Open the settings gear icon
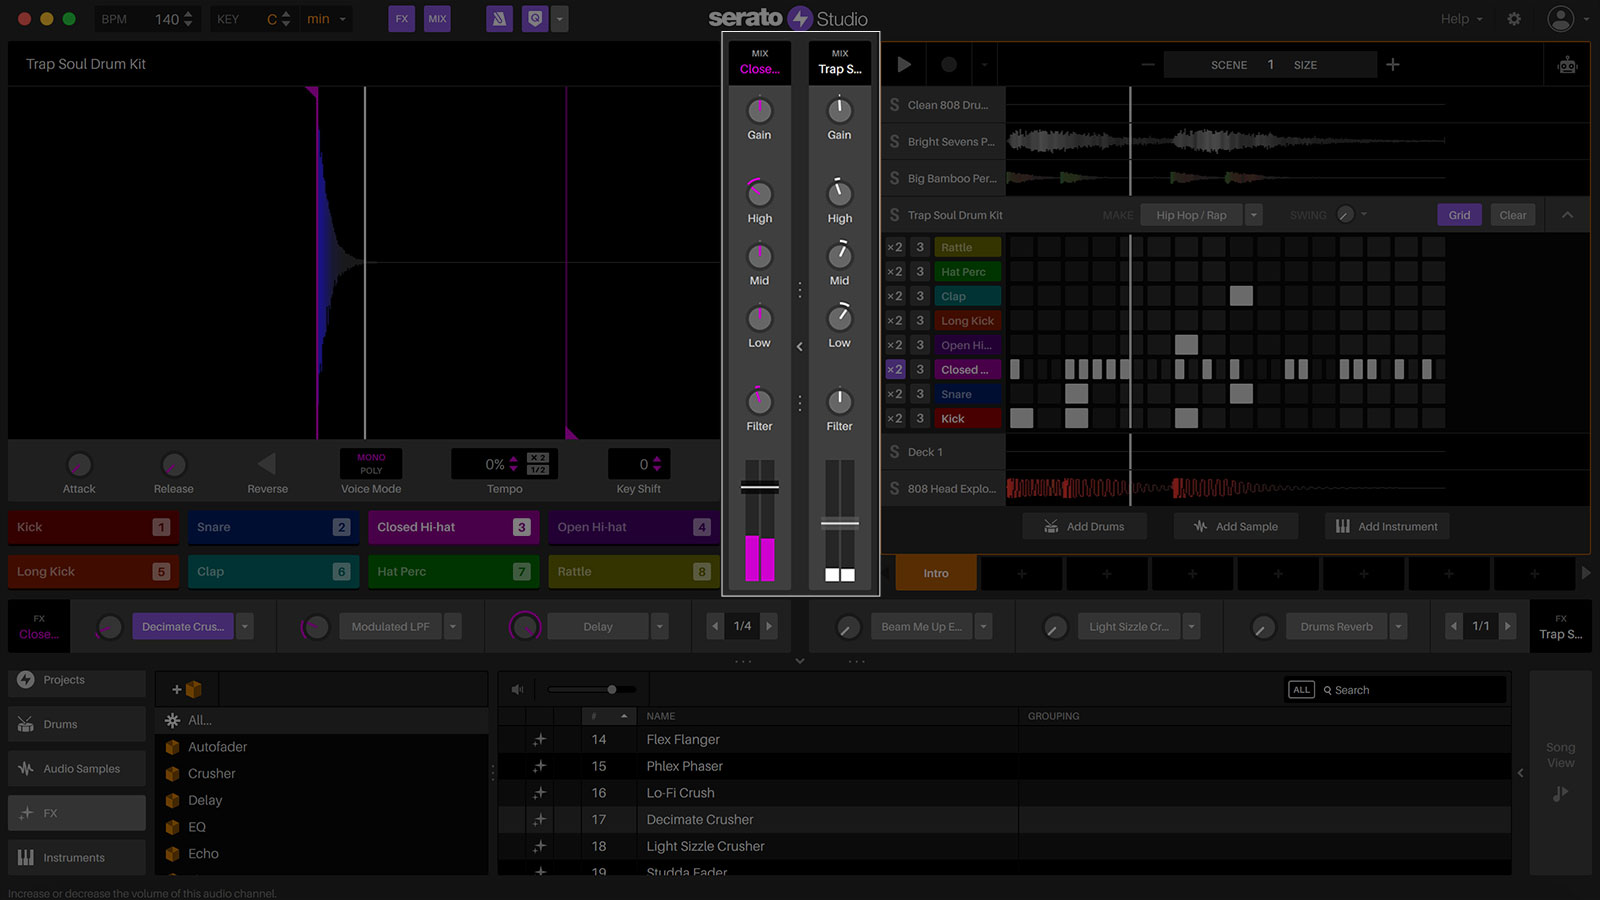The height and width of the screenshot is (900, 1600). (x=1514, y=19)
